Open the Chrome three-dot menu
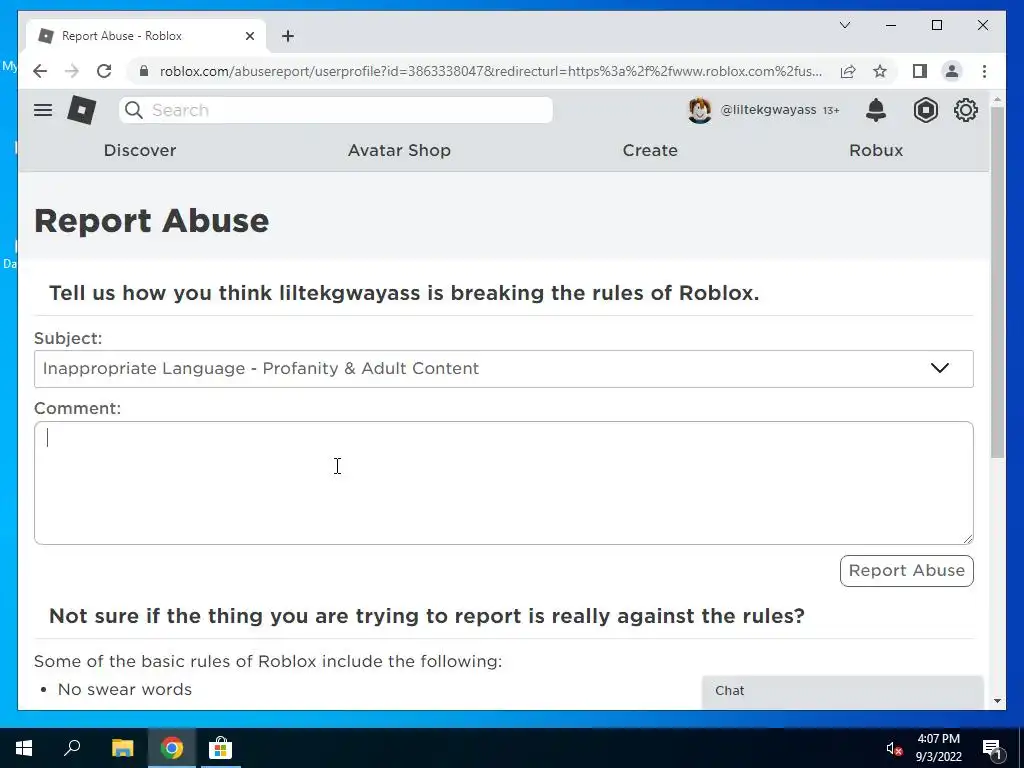Image resolution: width=1024 pixels, height=768 pixels. 984,71
